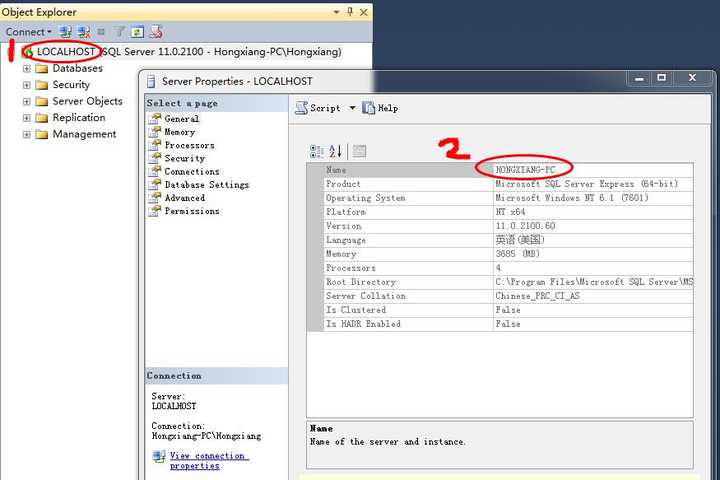
Task: Click the Property Pages icon
Action: point(360,151)
